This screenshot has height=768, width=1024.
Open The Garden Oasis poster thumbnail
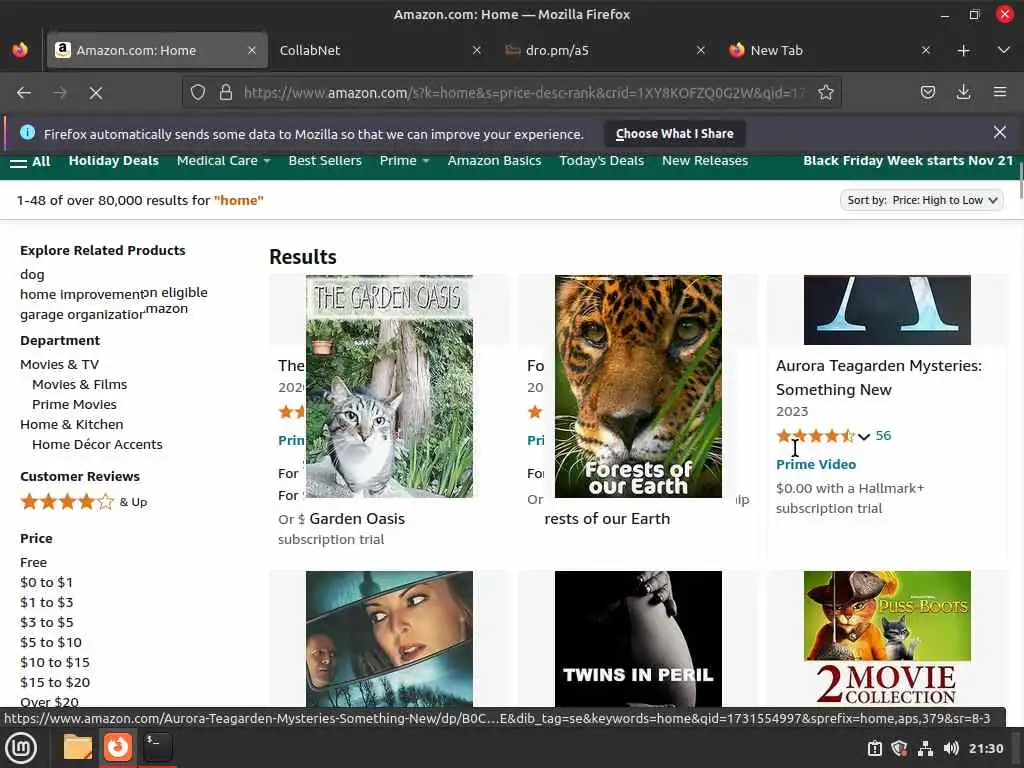(389, 386)
